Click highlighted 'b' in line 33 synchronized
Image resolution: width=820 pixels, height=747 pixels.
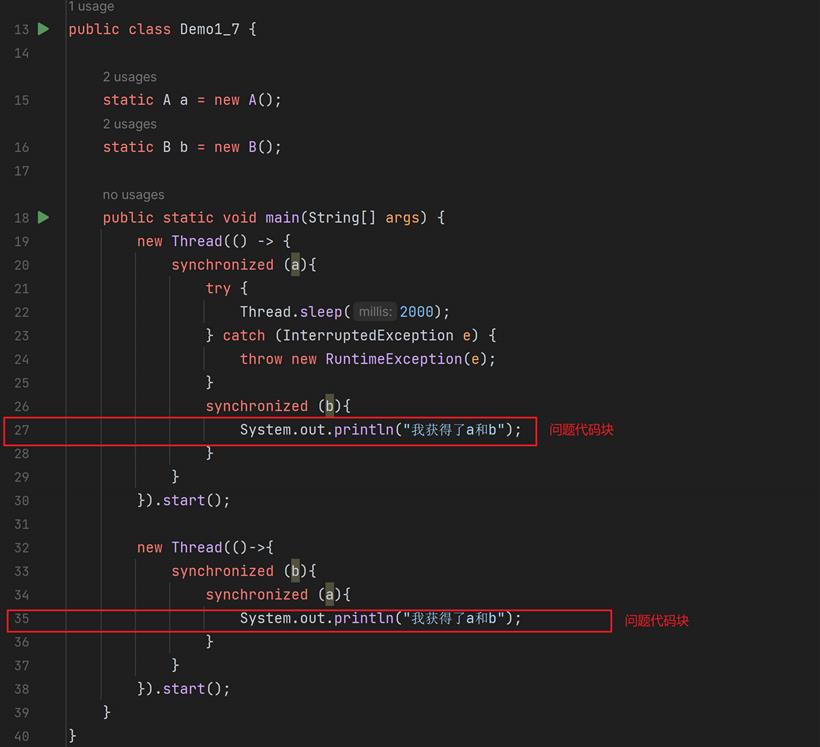pyautogui.click(x=295, y=571)
